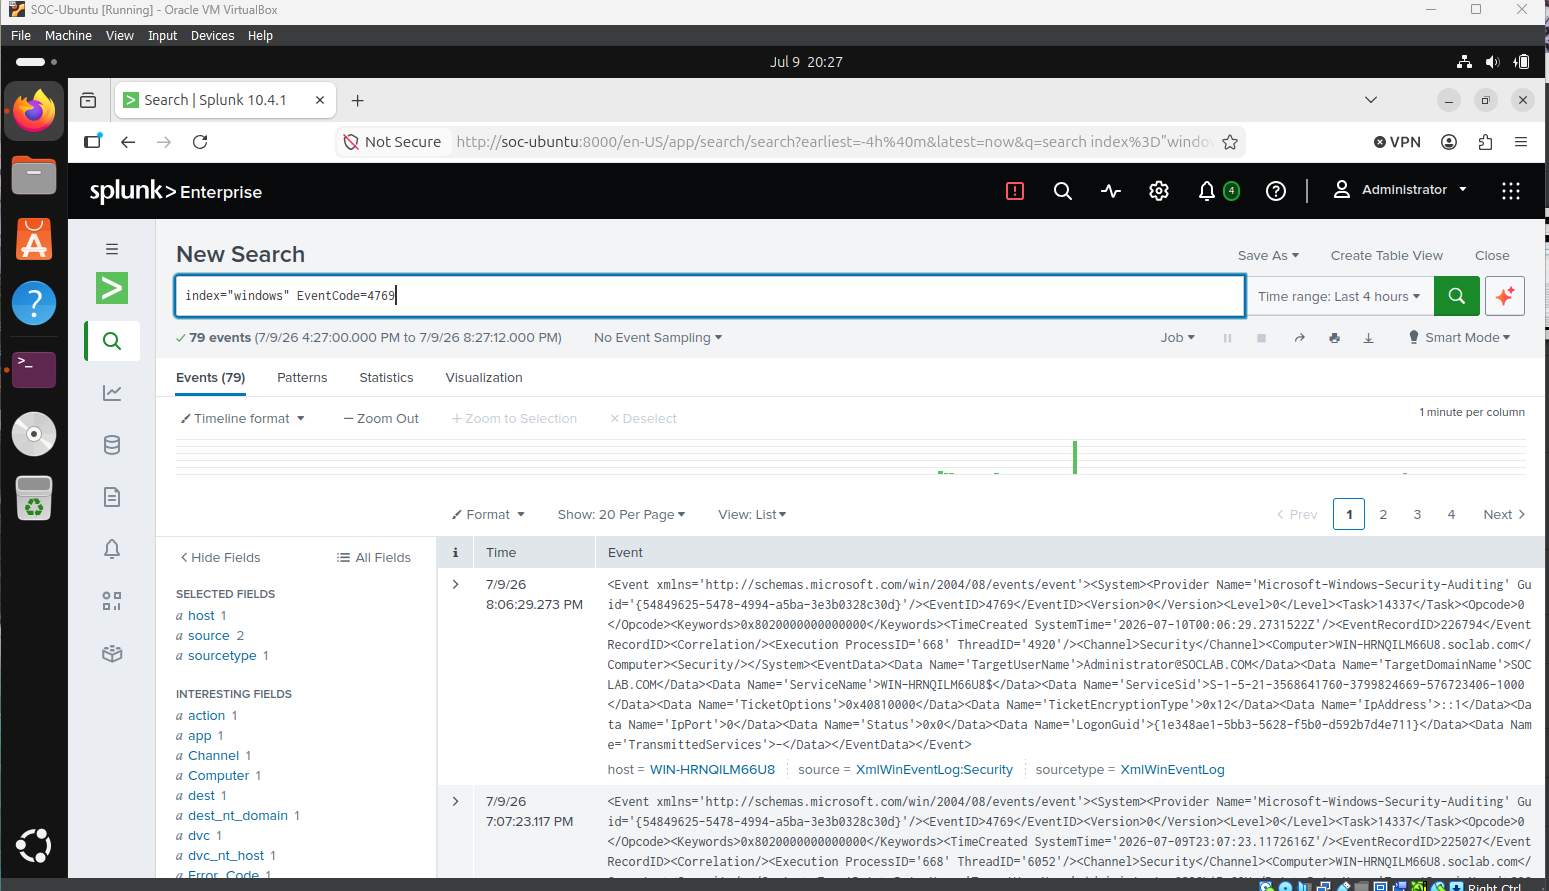Open the Help question mark icon
Screen dimensions: 1549x891
(1276, 191)
